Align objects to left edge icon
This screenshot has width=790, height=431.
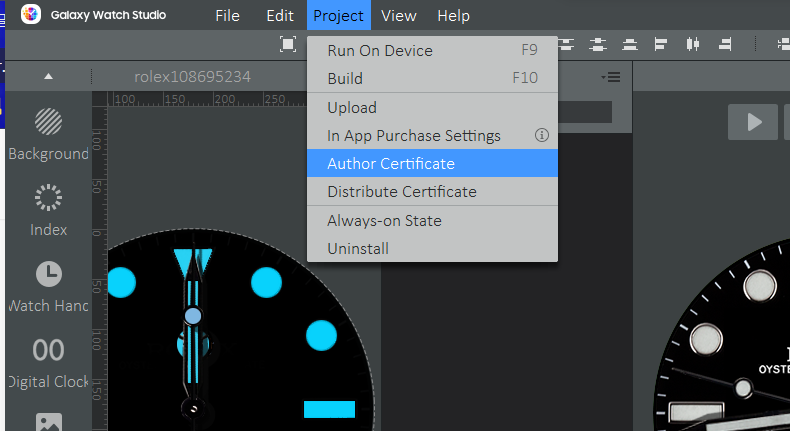[661, 44]
